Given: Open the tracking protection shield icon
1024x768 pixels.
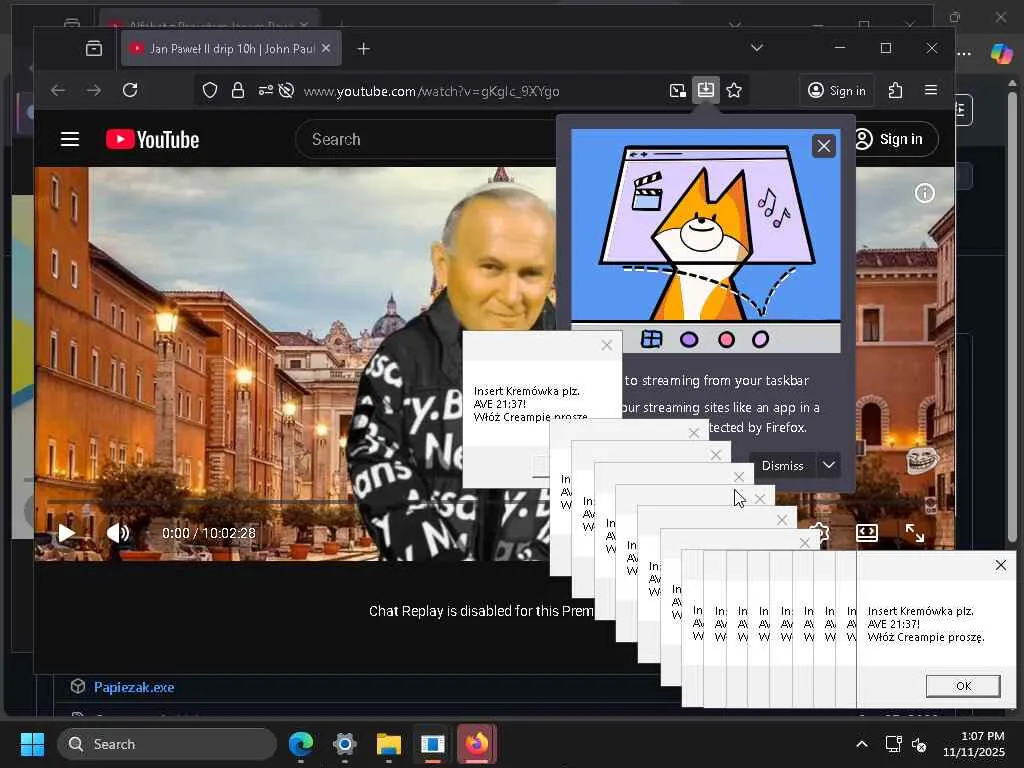Looking at the screenshot, I should (x=210, y=90).
